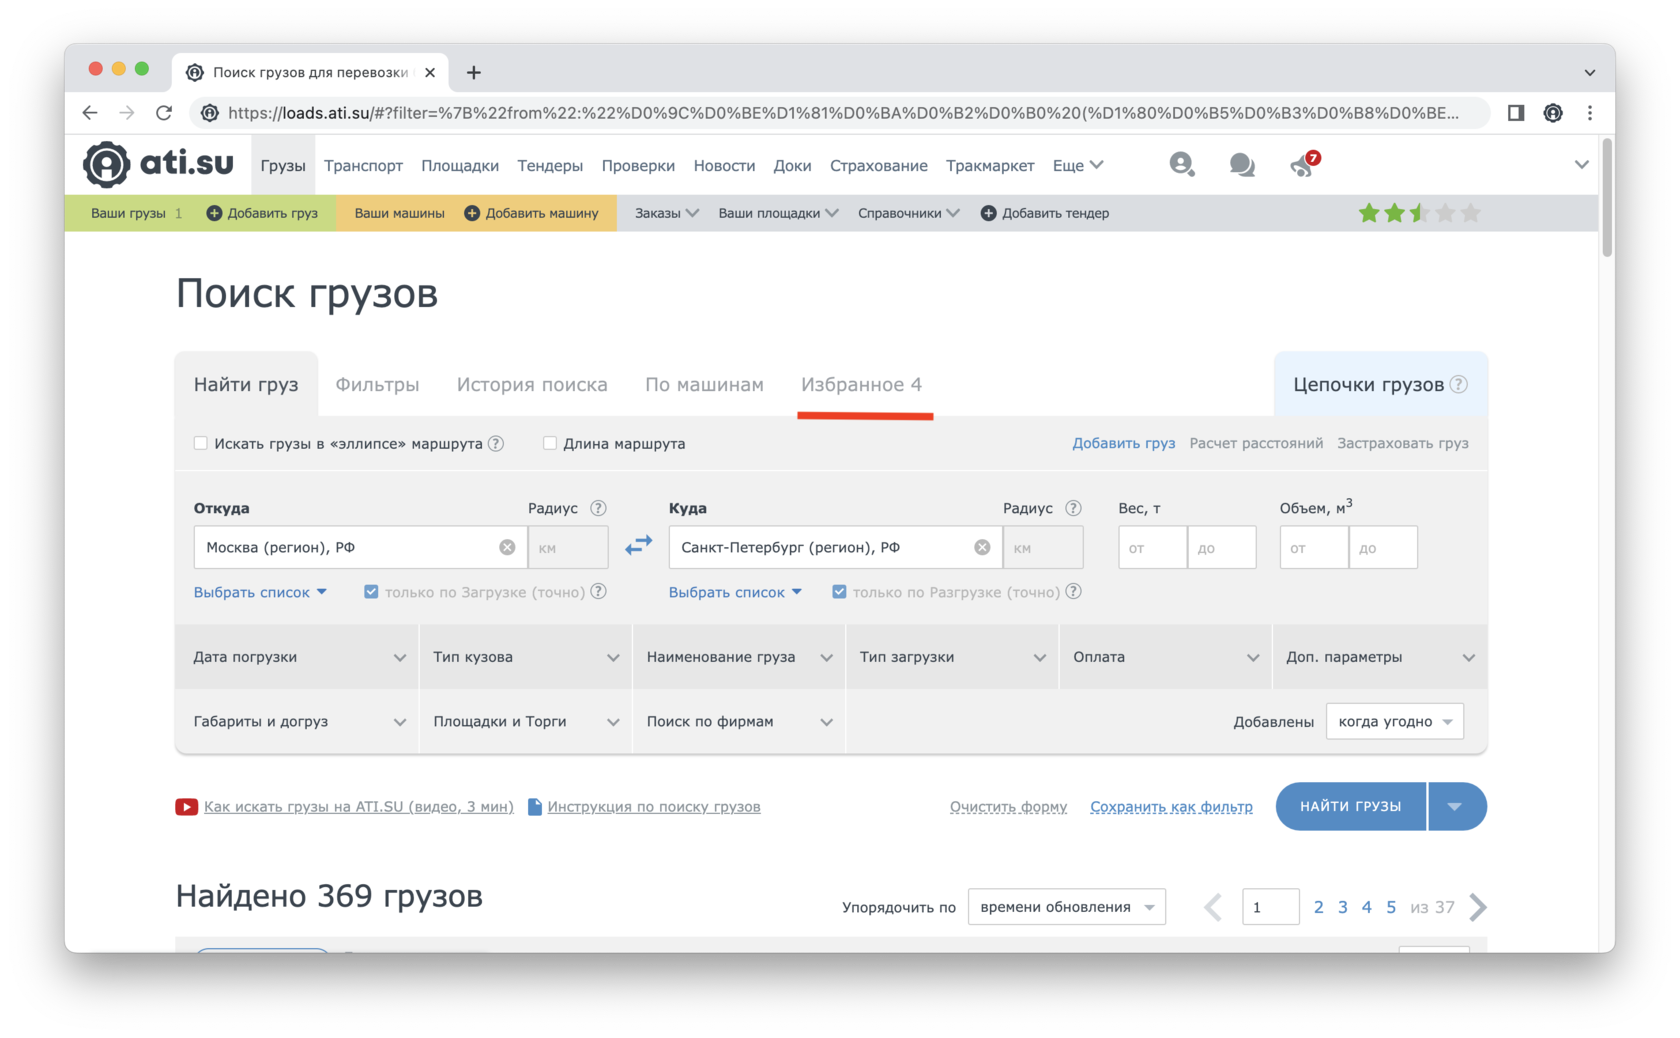Clear the Куда field with X icon
The height and width of the screenshot is (1038, 1680).
(x=982, y=547)
